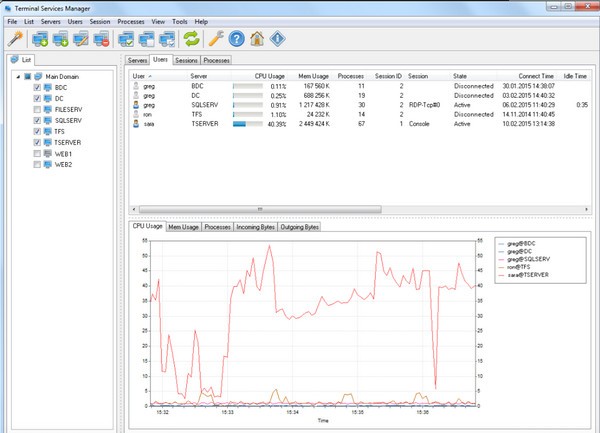Image resolution: width=600 pixels, height=433 pixels.
Task: Check the FILESERV server checkbox
Action: click(x=37, y=109)
